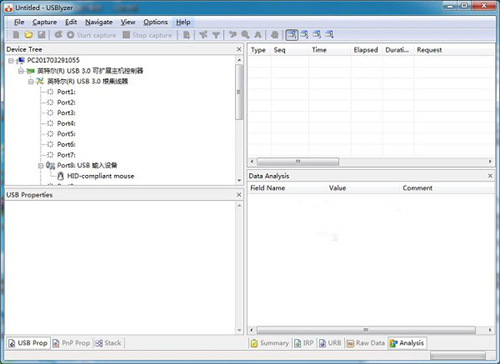500x364 pixels.
Task: Select Port3 in the Device Tree
Action: (66, 113)
